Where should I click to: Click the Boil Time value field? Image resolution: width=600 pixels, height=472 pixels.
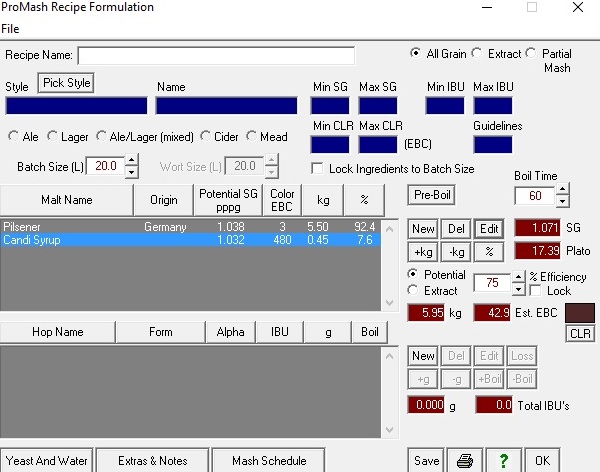click(x=535, y=196)
